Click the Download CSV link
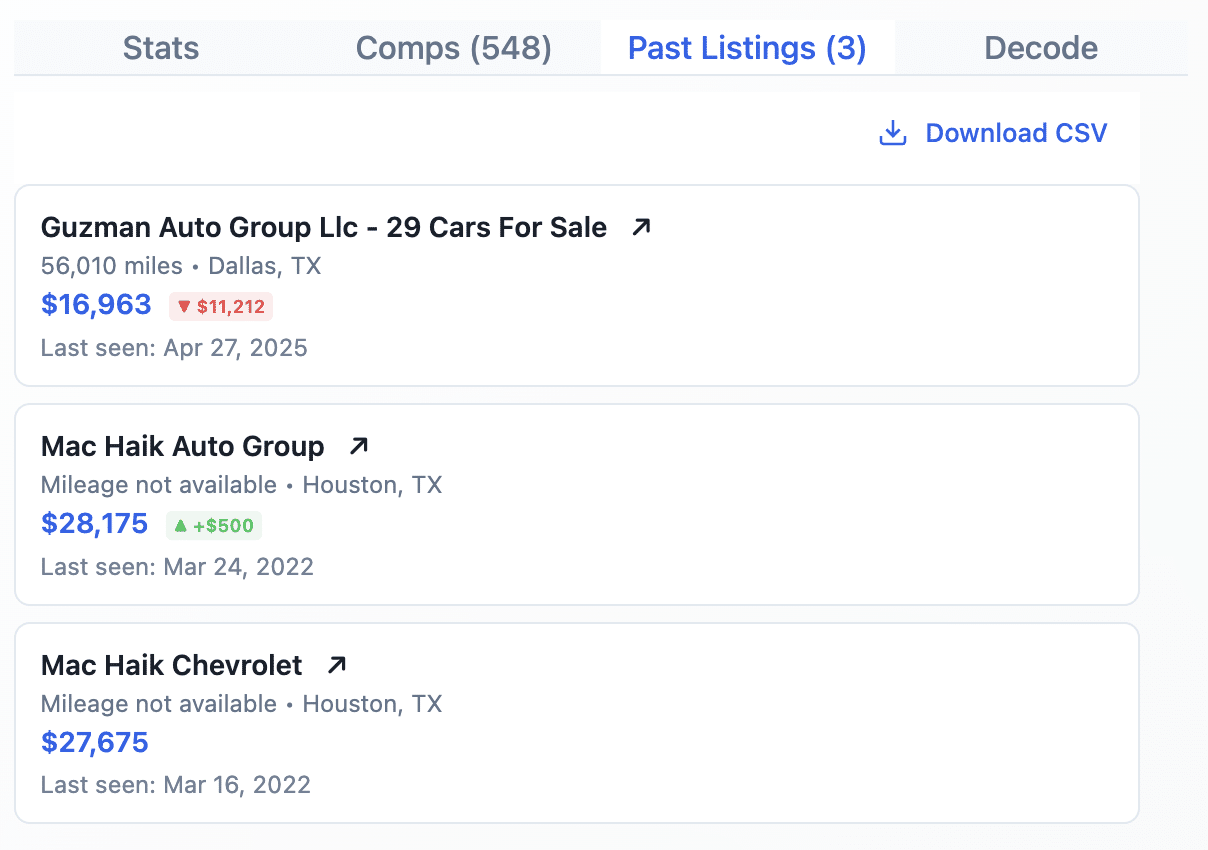 1016,133
